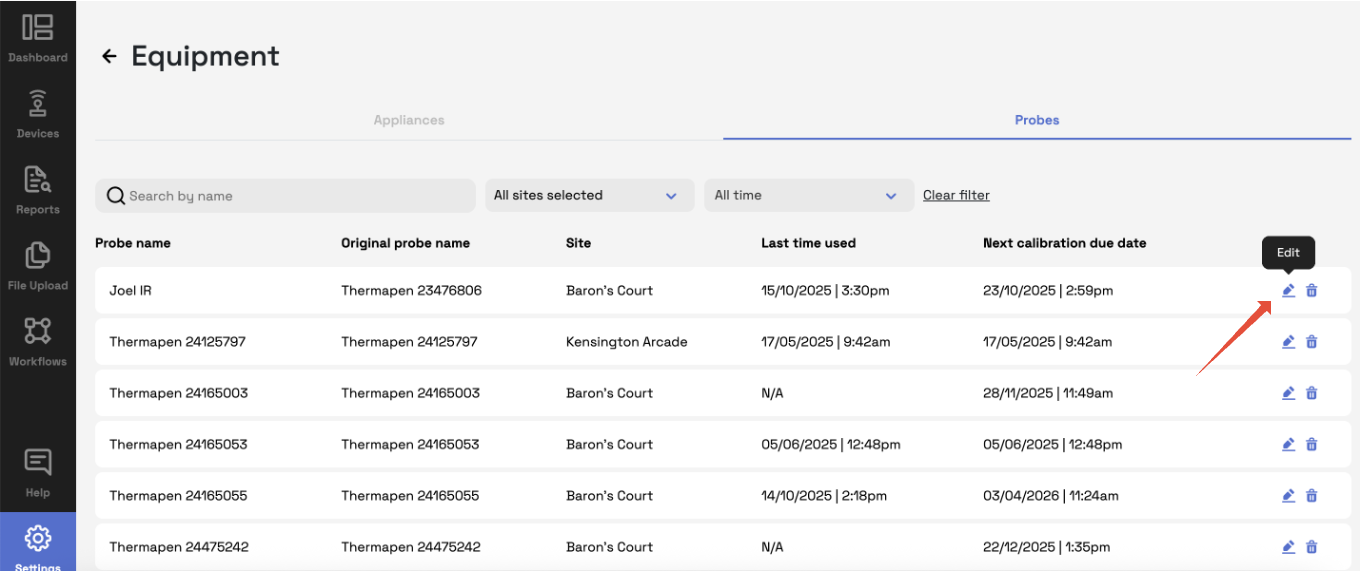This screenshot has height=571, width=1360.
Task: Edit the Joel IR probe
Action: (x=1288, y=291)
